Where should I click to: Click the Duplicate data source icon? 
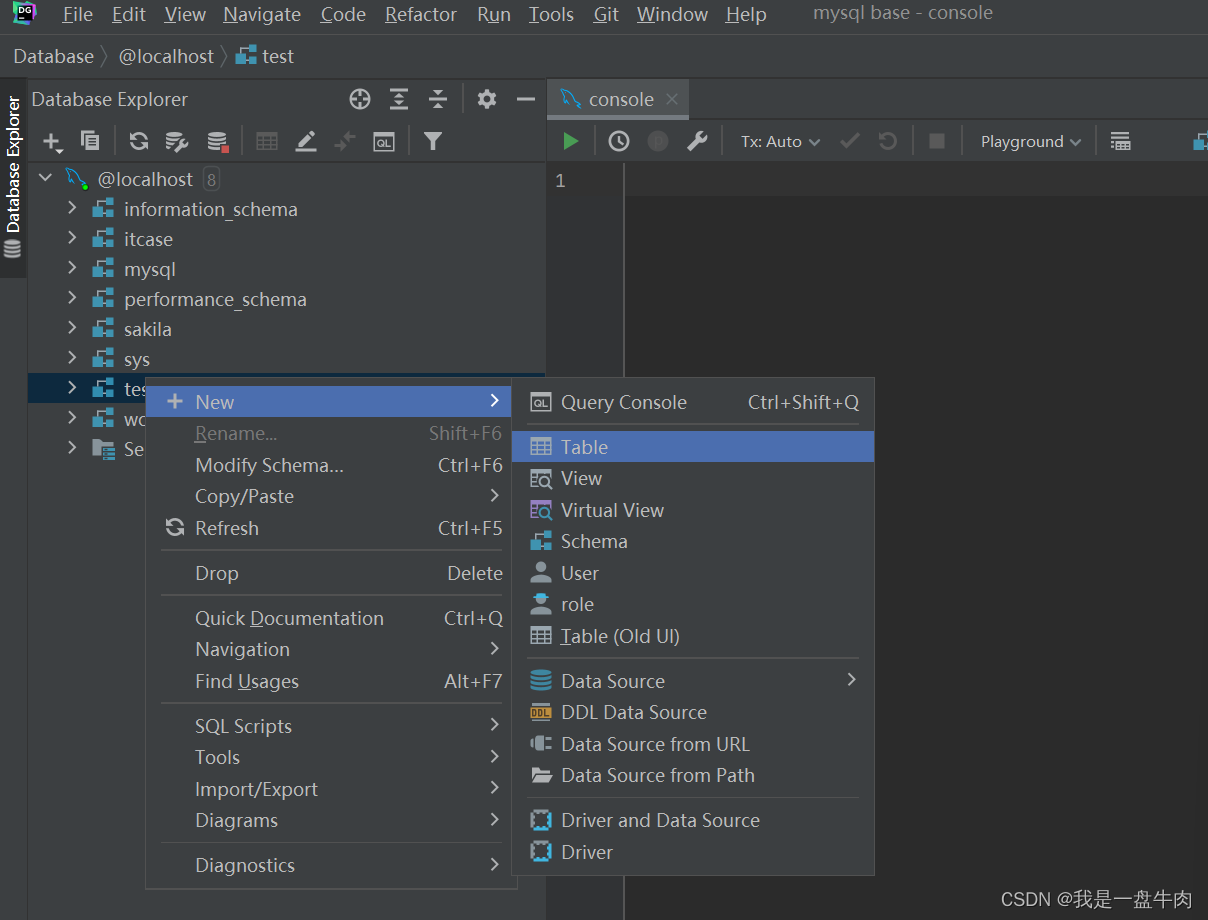(x=90, y=141)
